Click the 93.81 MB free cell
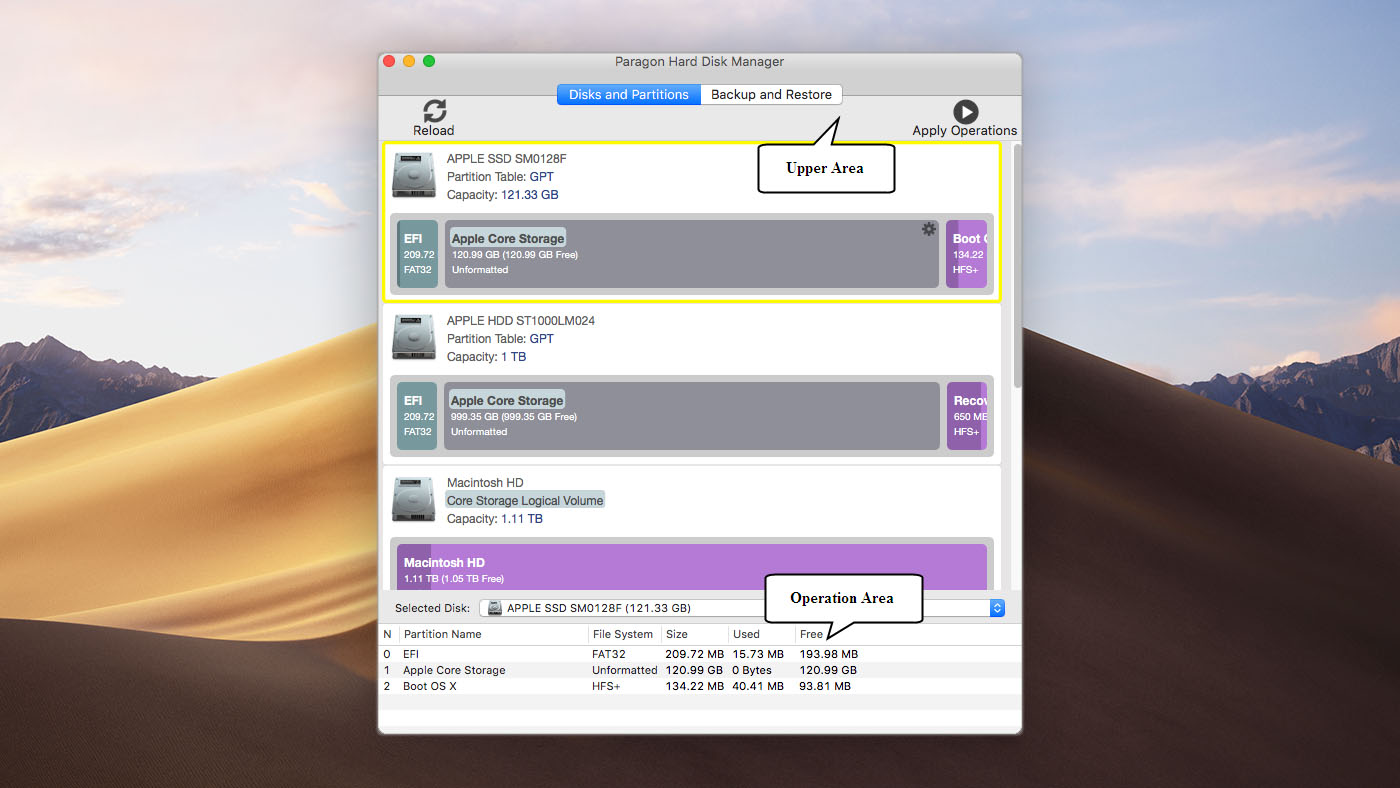The image size is (1400, 788). [x=825, y=686]
